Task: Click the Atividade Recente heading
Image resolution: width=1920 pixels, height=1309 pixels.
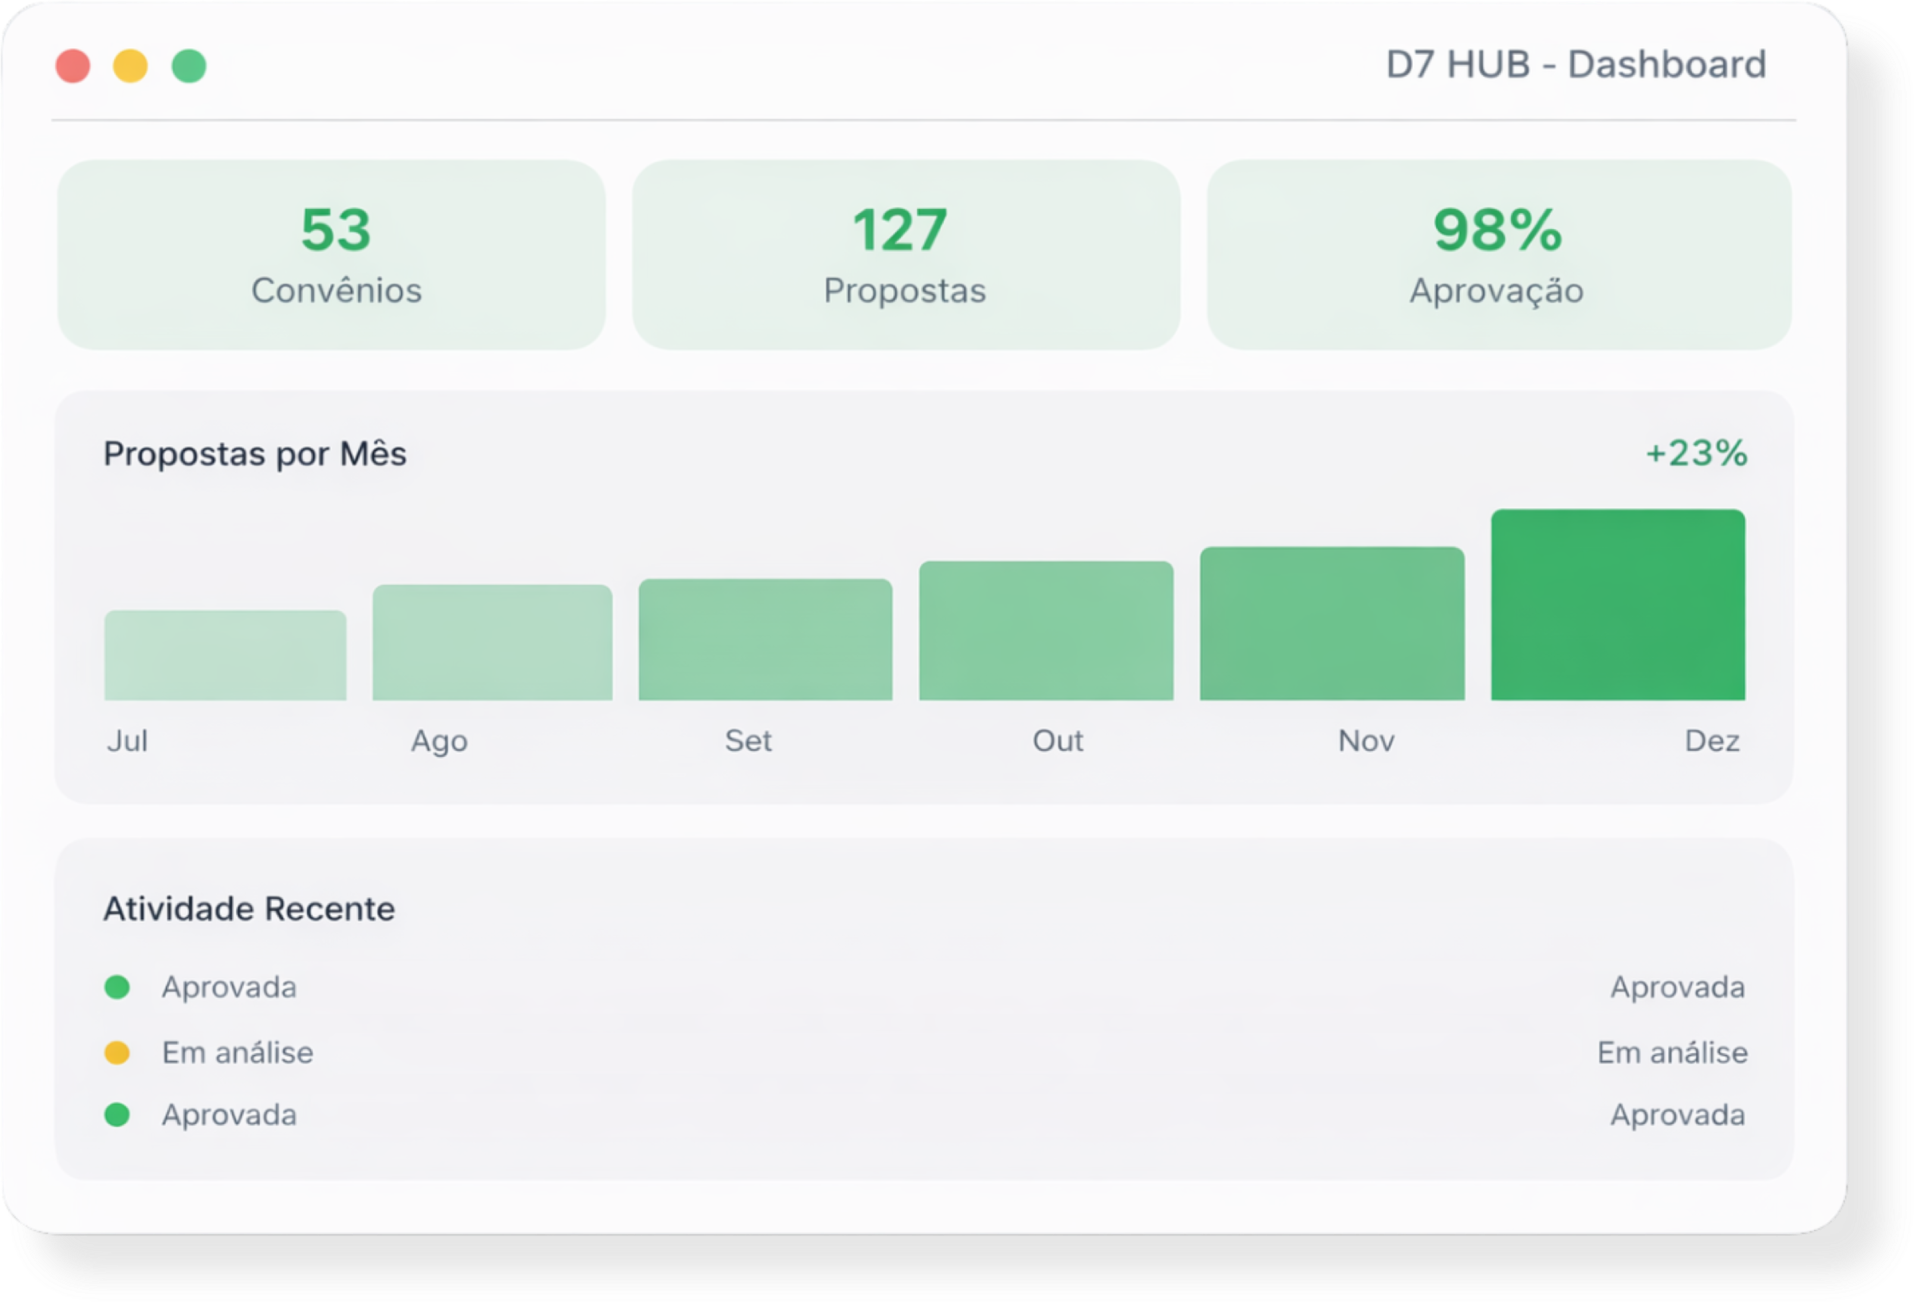Action: [249, 909]
